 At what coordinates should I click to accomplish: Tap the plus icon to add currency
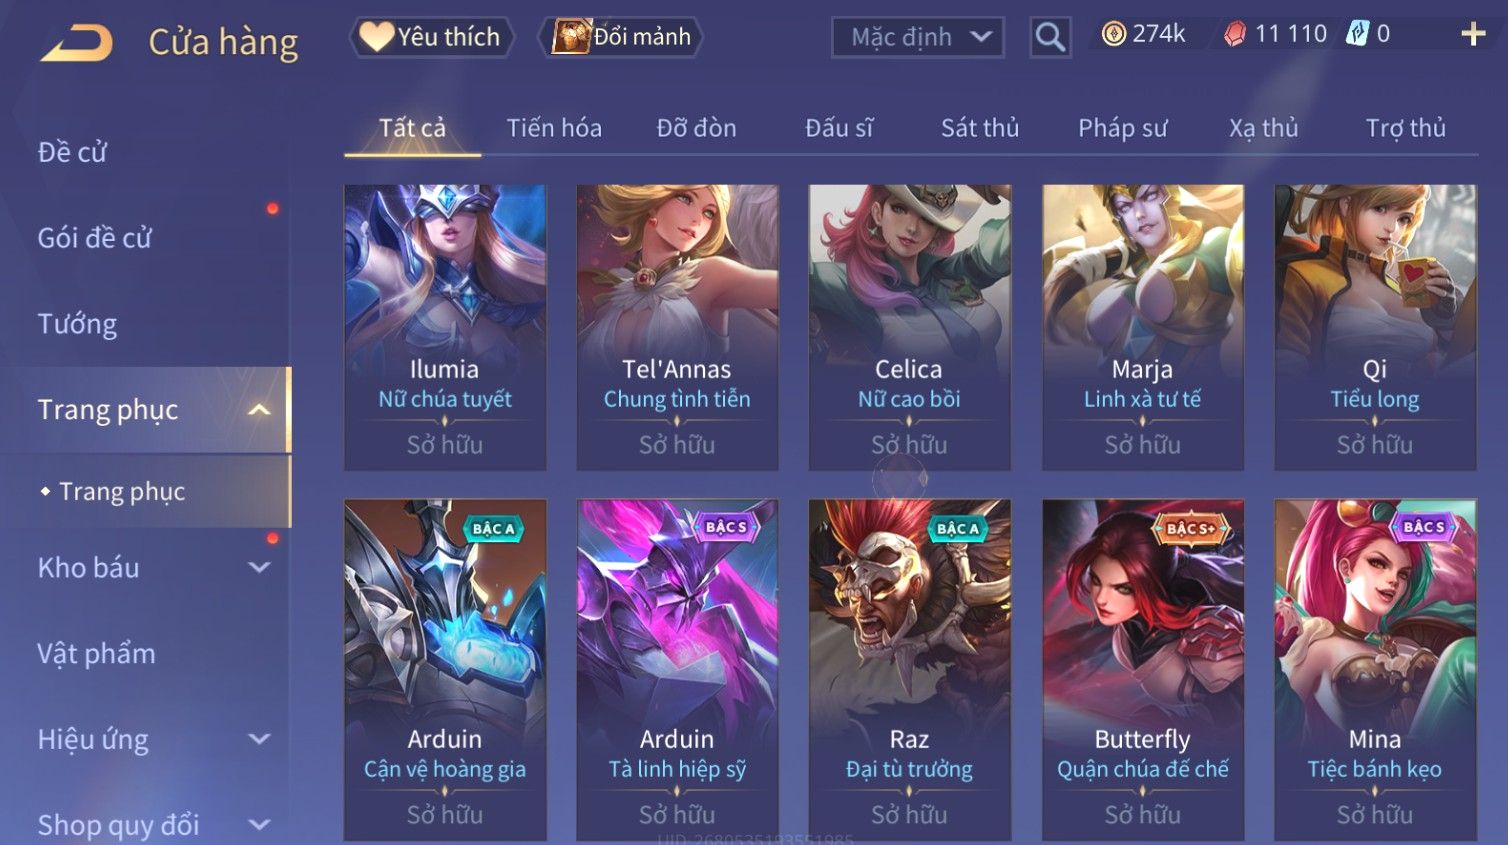(x=1473, y=34)
